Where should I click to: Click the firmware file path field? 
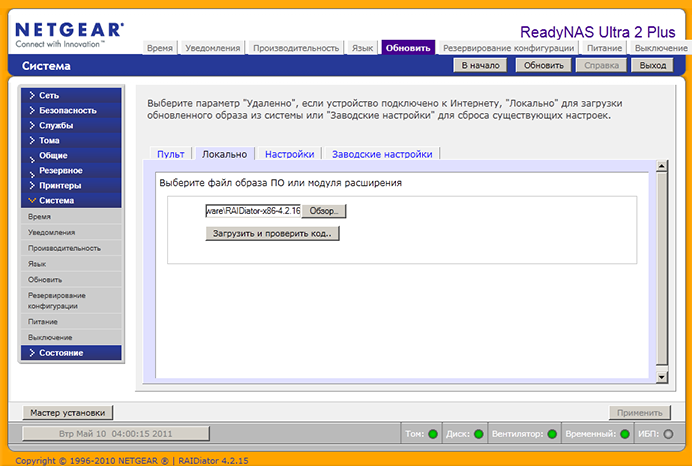tap(253, 211)
